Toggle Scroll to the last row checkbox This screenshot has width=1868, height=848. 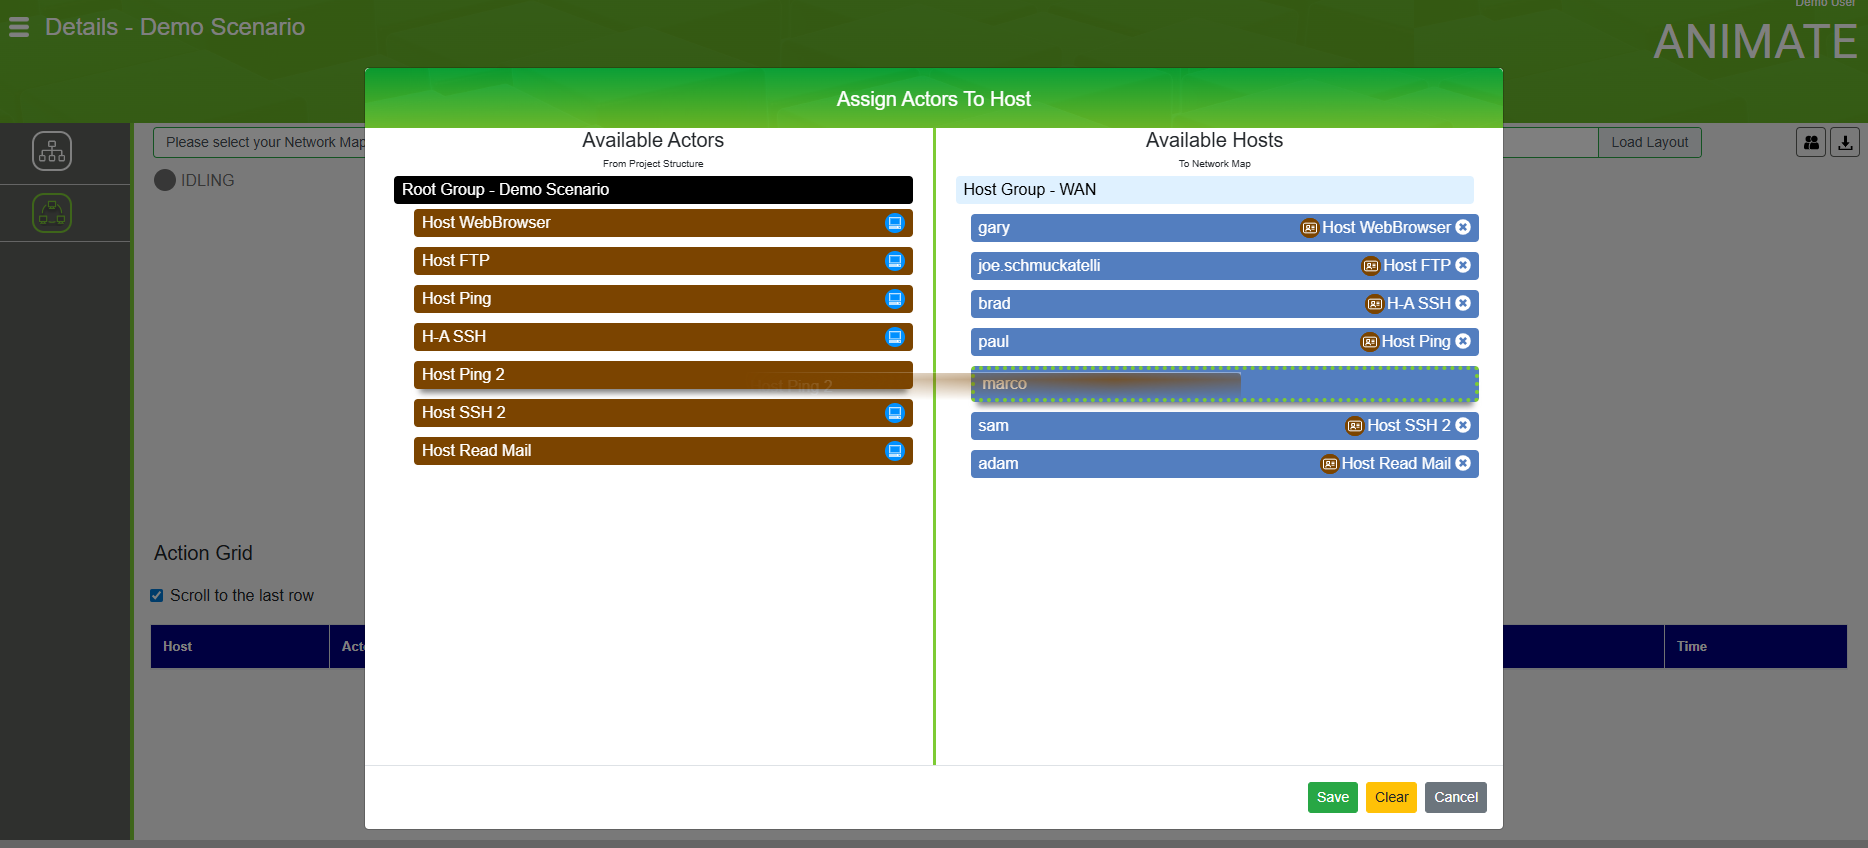tap(157, 596)
